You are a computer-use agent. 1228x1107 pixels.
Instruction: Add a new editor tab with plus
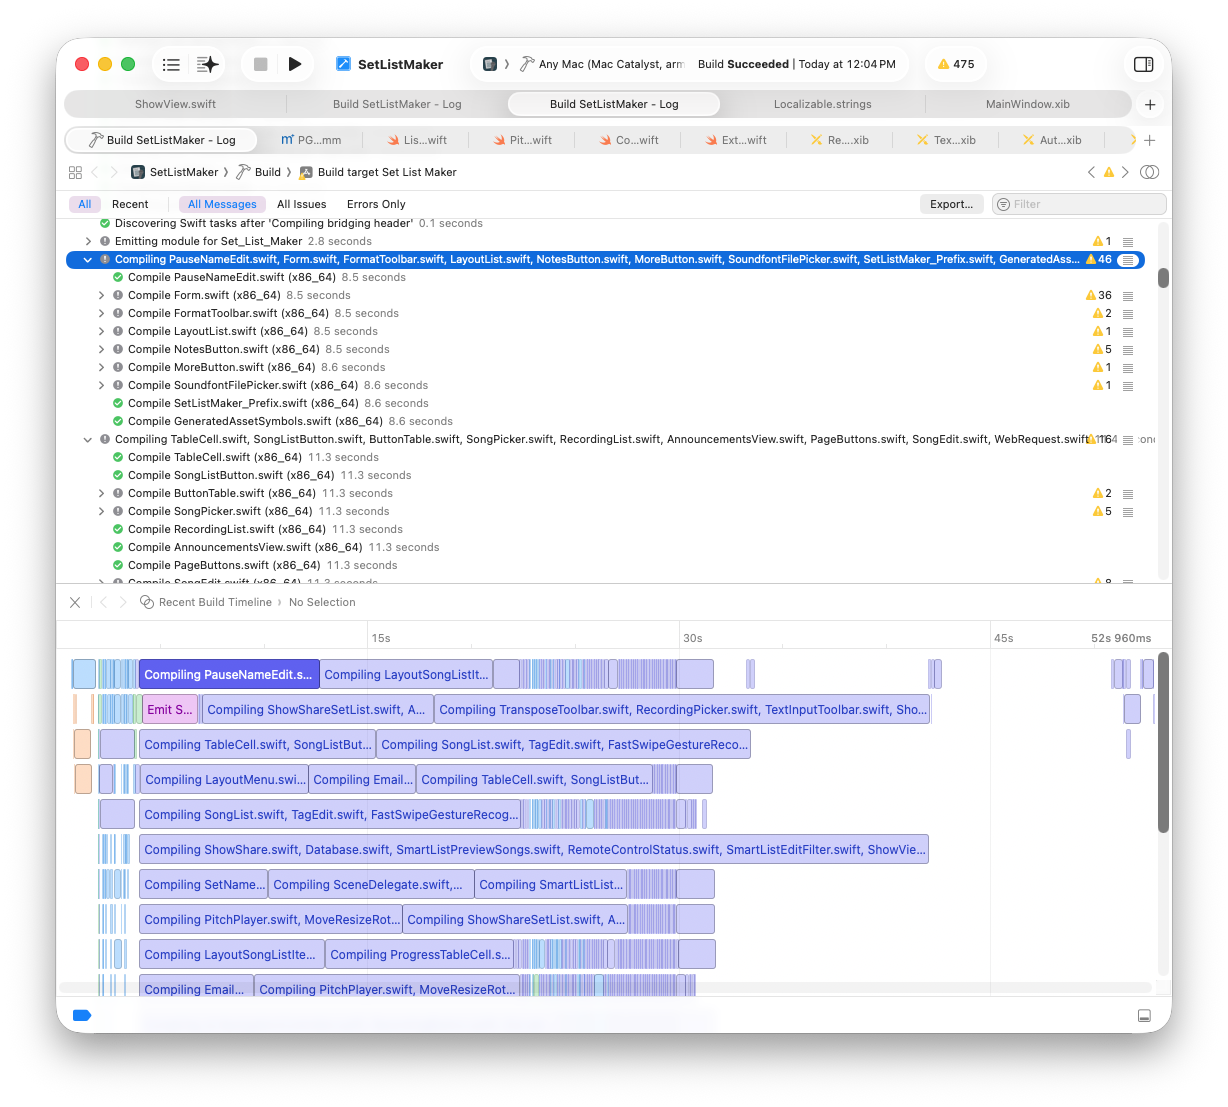(1150, 104)
